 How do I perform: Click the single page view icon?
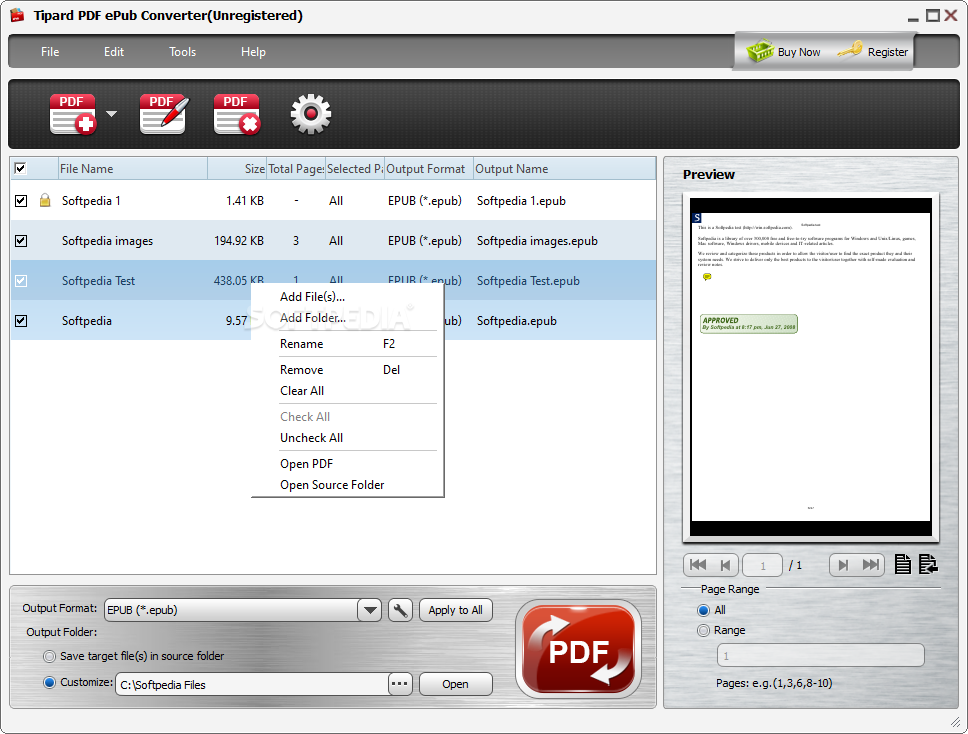click(x=903, y=564)
